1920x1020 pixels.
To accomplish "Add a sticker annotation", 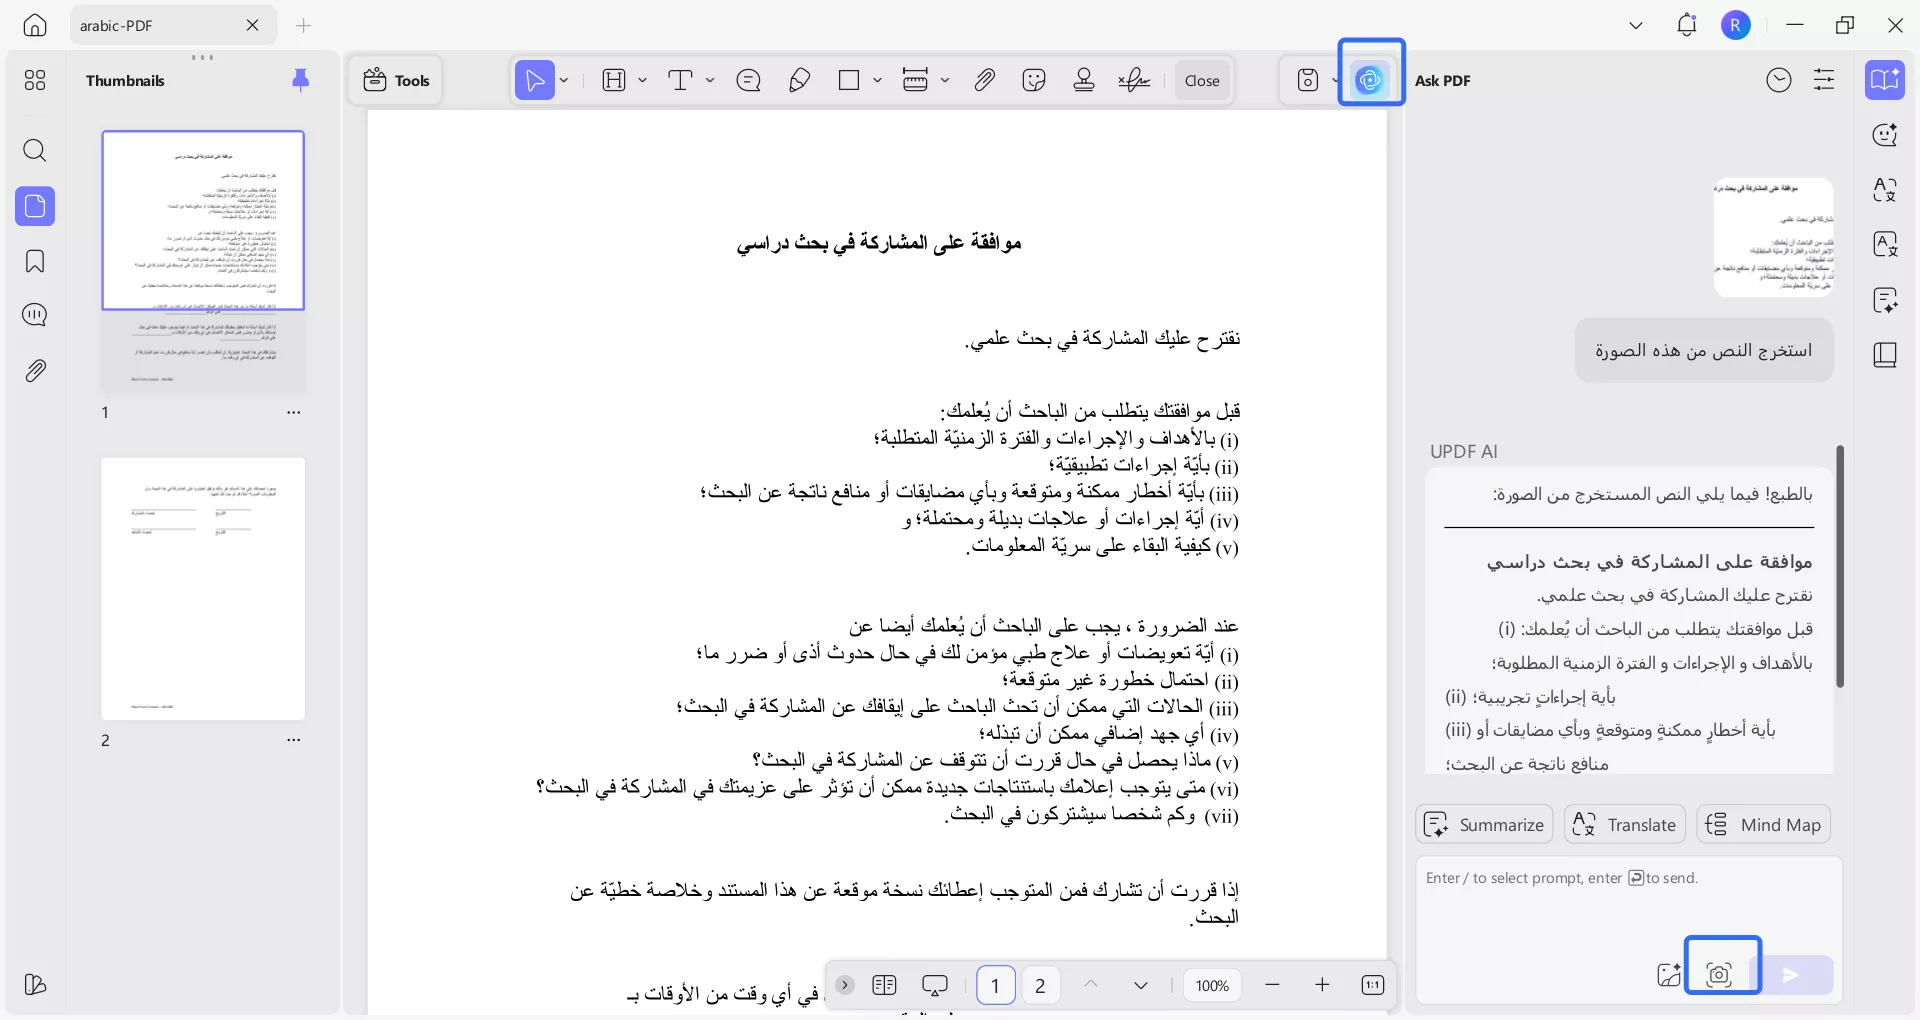I will (x=1035, y=80).
